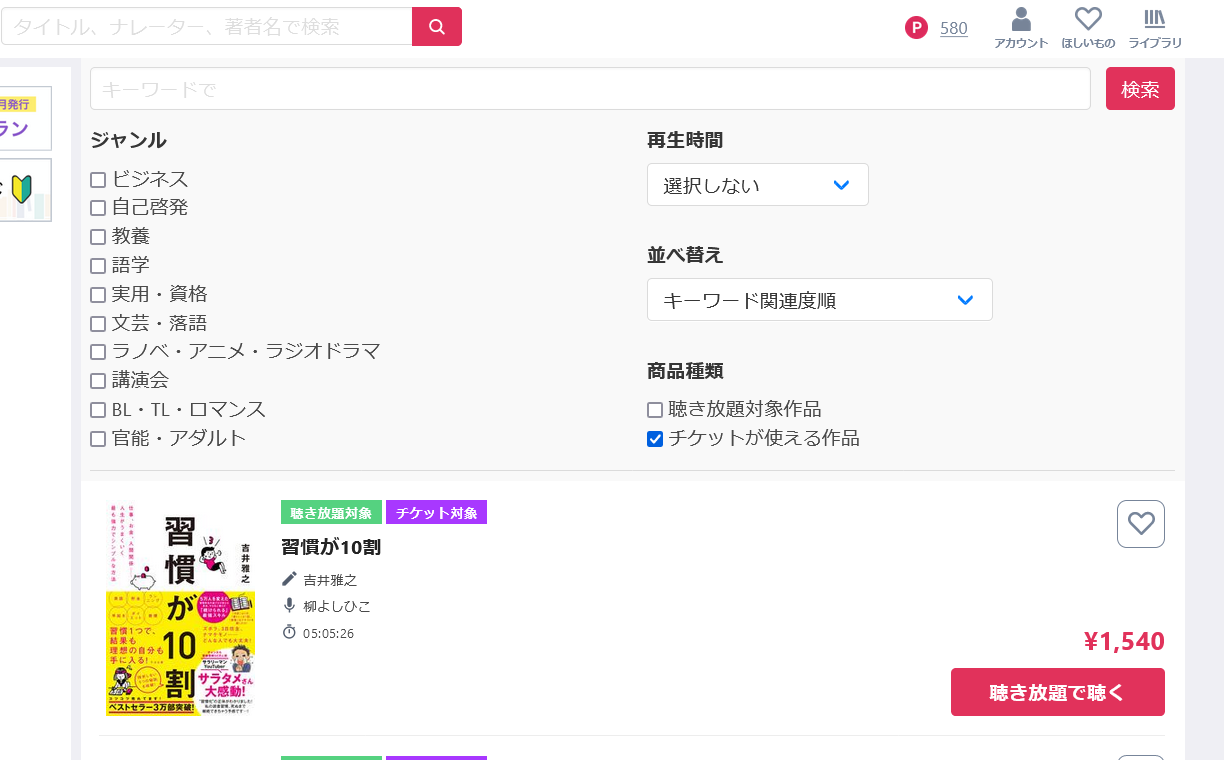Expand the 再生時間 dropdown
The width and height of the screenshot is (1224, 760).
pyautogui.click(x=757, y=185)
